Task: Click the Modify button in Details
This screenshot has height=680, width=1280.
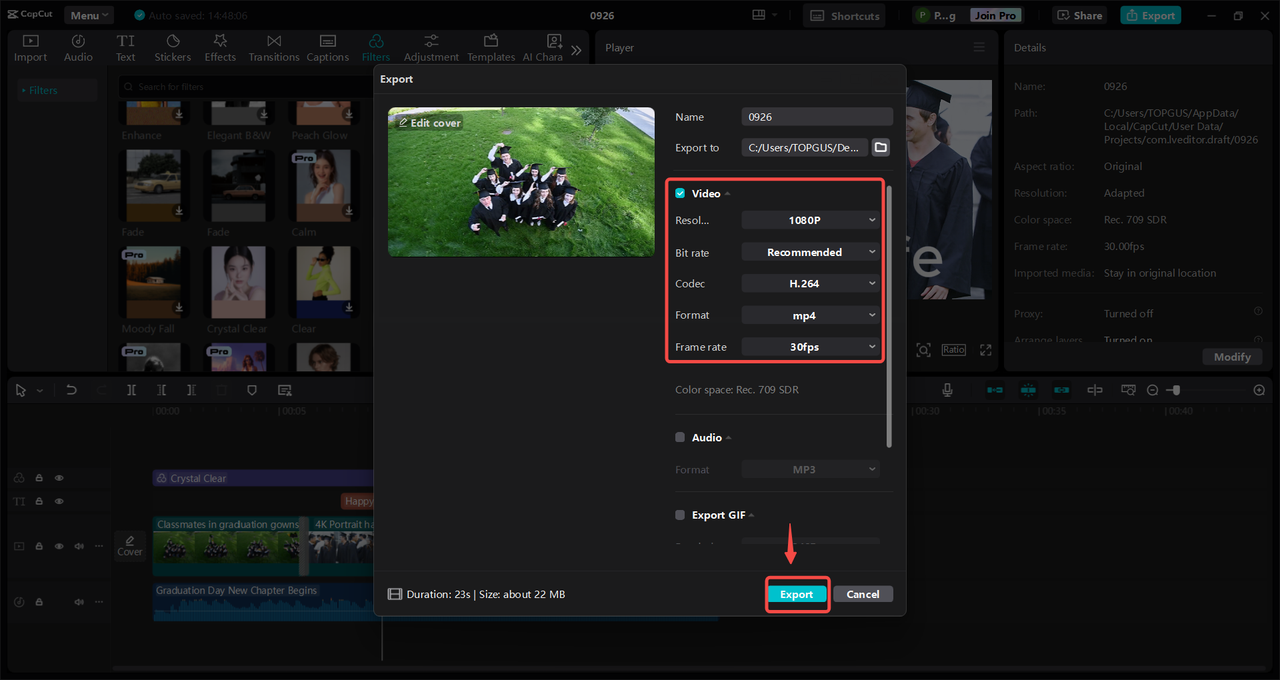Action: coord(1232,357)
